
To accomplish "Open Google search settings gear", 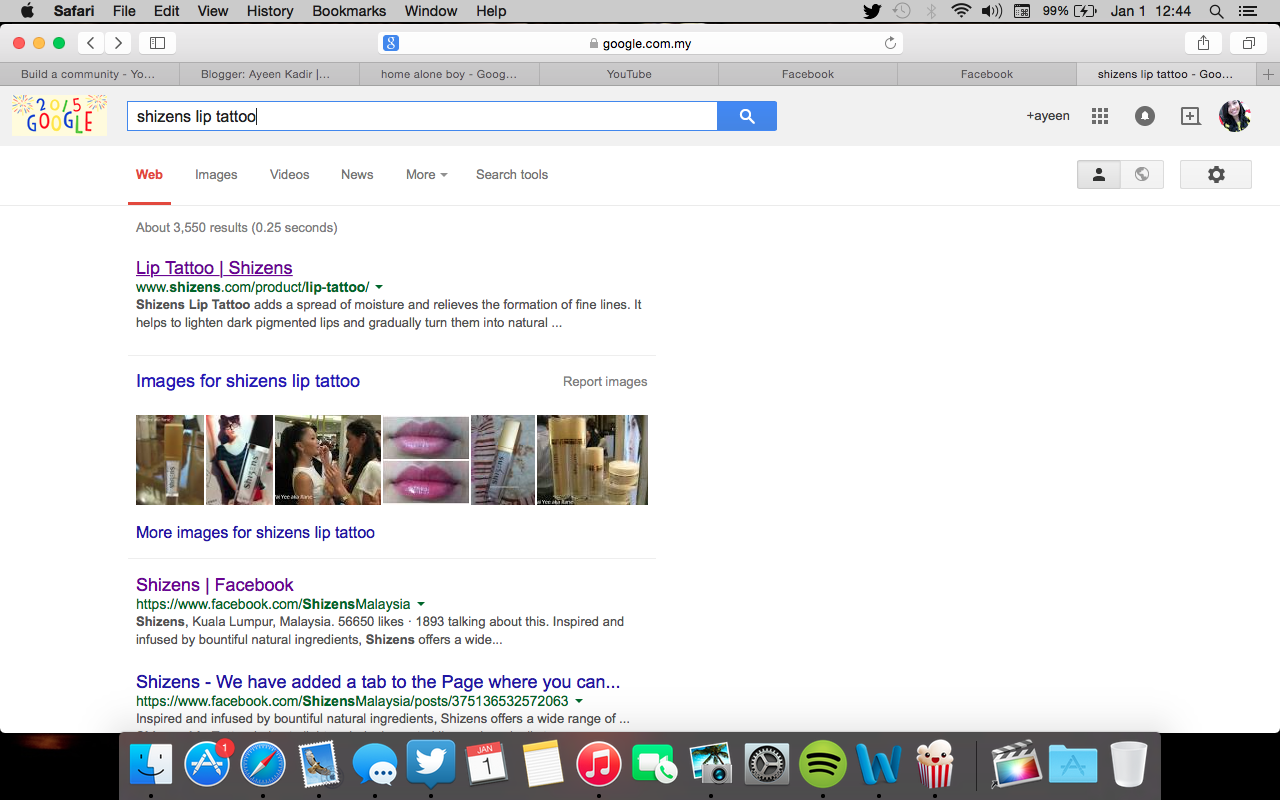I will pyautogui.click(x=1216, y=174).
